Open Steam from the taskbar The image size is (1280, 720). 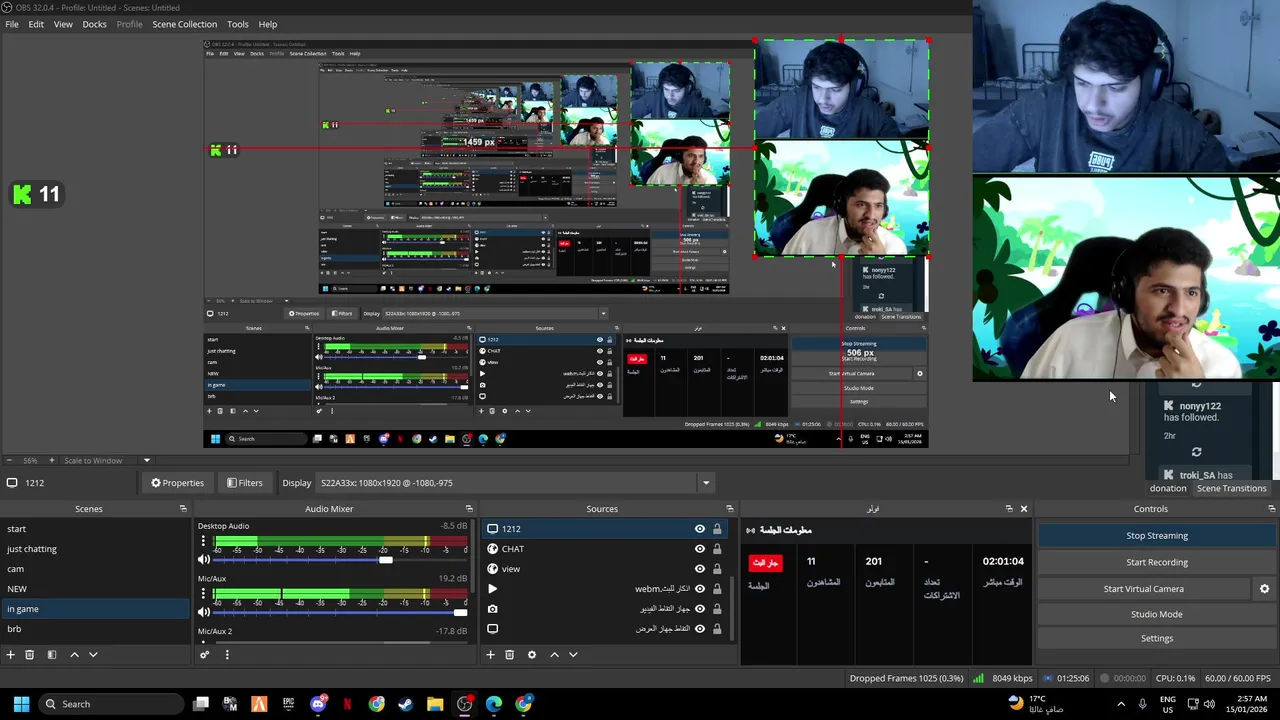[x=405, y=704]
